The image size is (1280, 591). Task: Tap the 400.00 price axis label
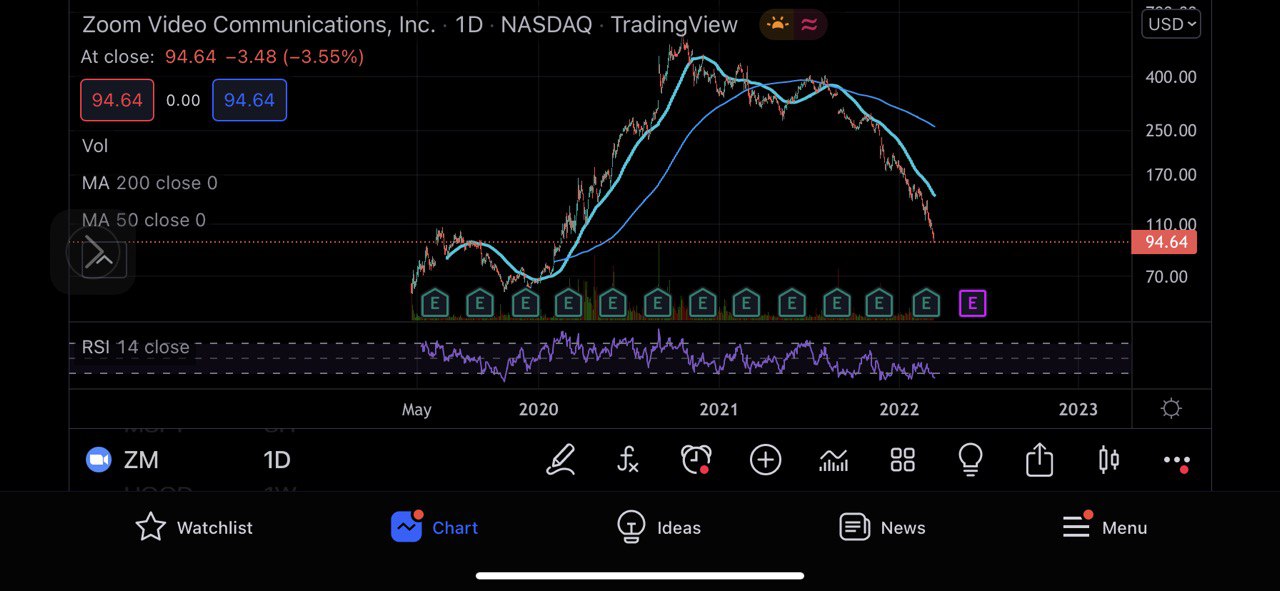[1171, 77]
